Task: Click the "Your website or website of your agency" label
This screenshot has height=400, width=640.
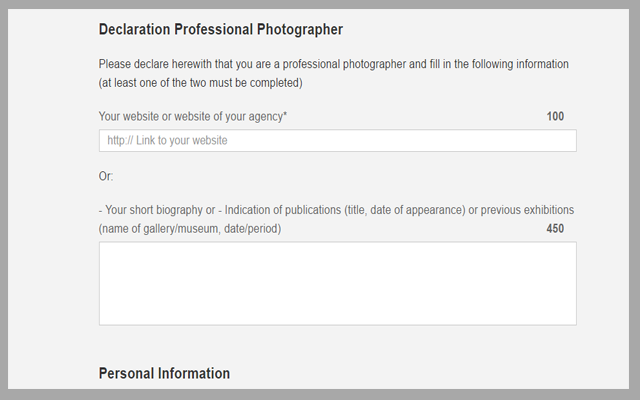Action: (190, 116)
